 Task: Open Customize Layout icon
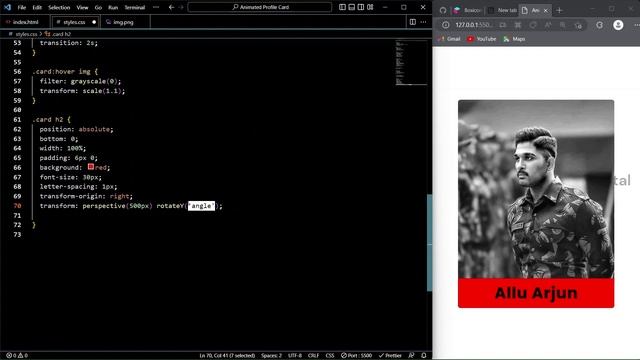click(x=370, y=7)
